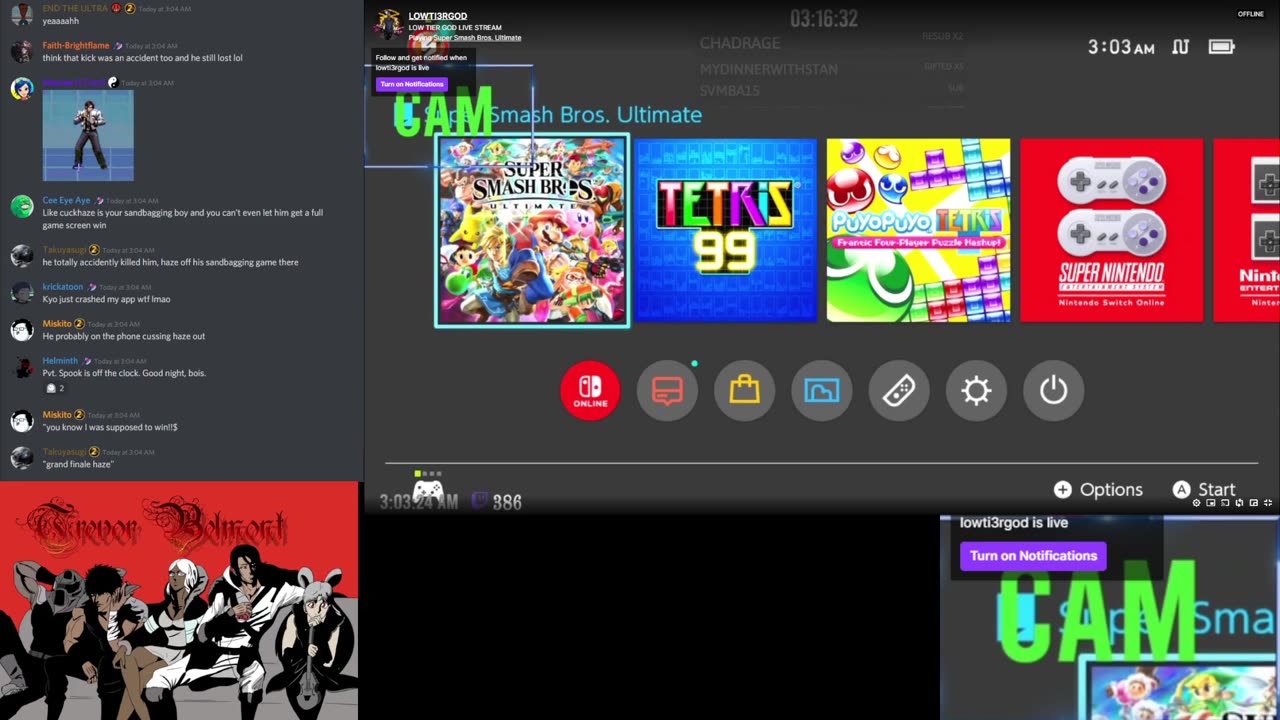The height and width of the screenshot is (720, 1280).
Task: Click the 'yeaaaahh' message in Discord
Action: [61, 21]
